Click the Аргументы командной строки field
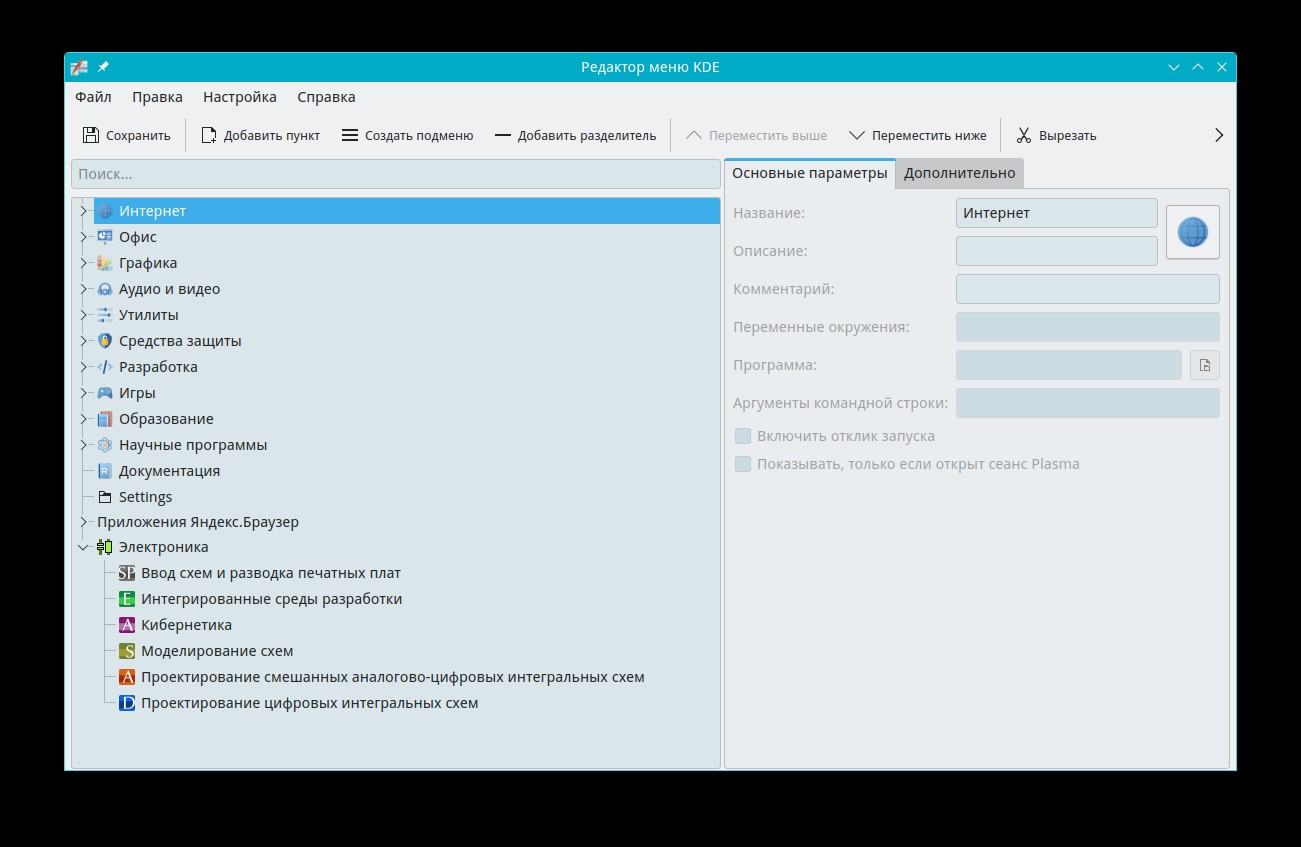The image size is (1301, 847). (1088, 403)
